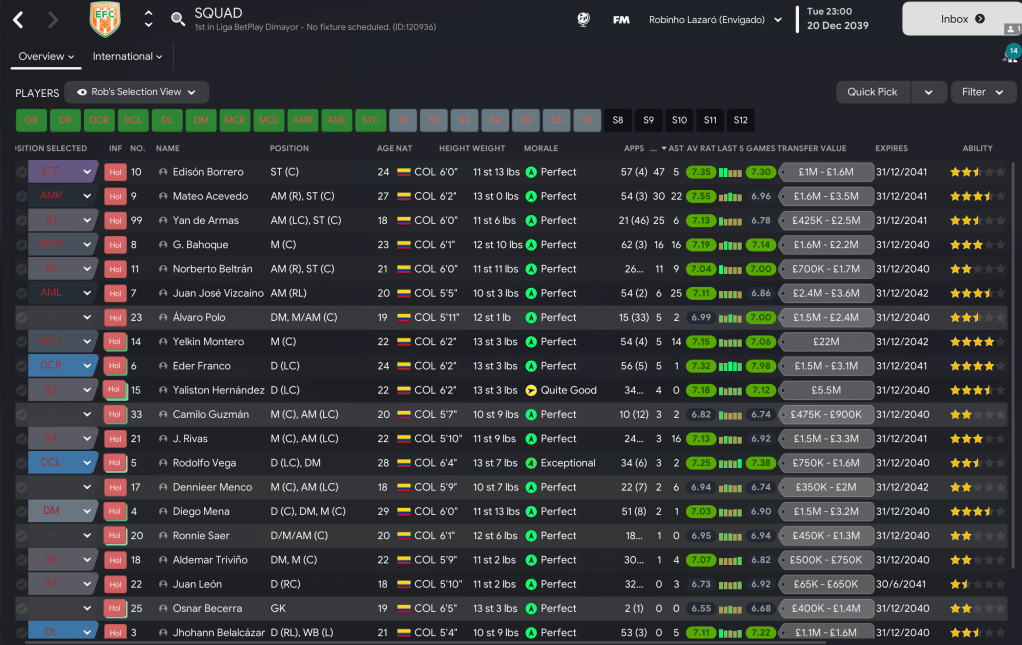Click the notification icon with 14 badge
Image resolution: width=1022 pixels, height=645 pixels.
click(x=1010, y=54)
